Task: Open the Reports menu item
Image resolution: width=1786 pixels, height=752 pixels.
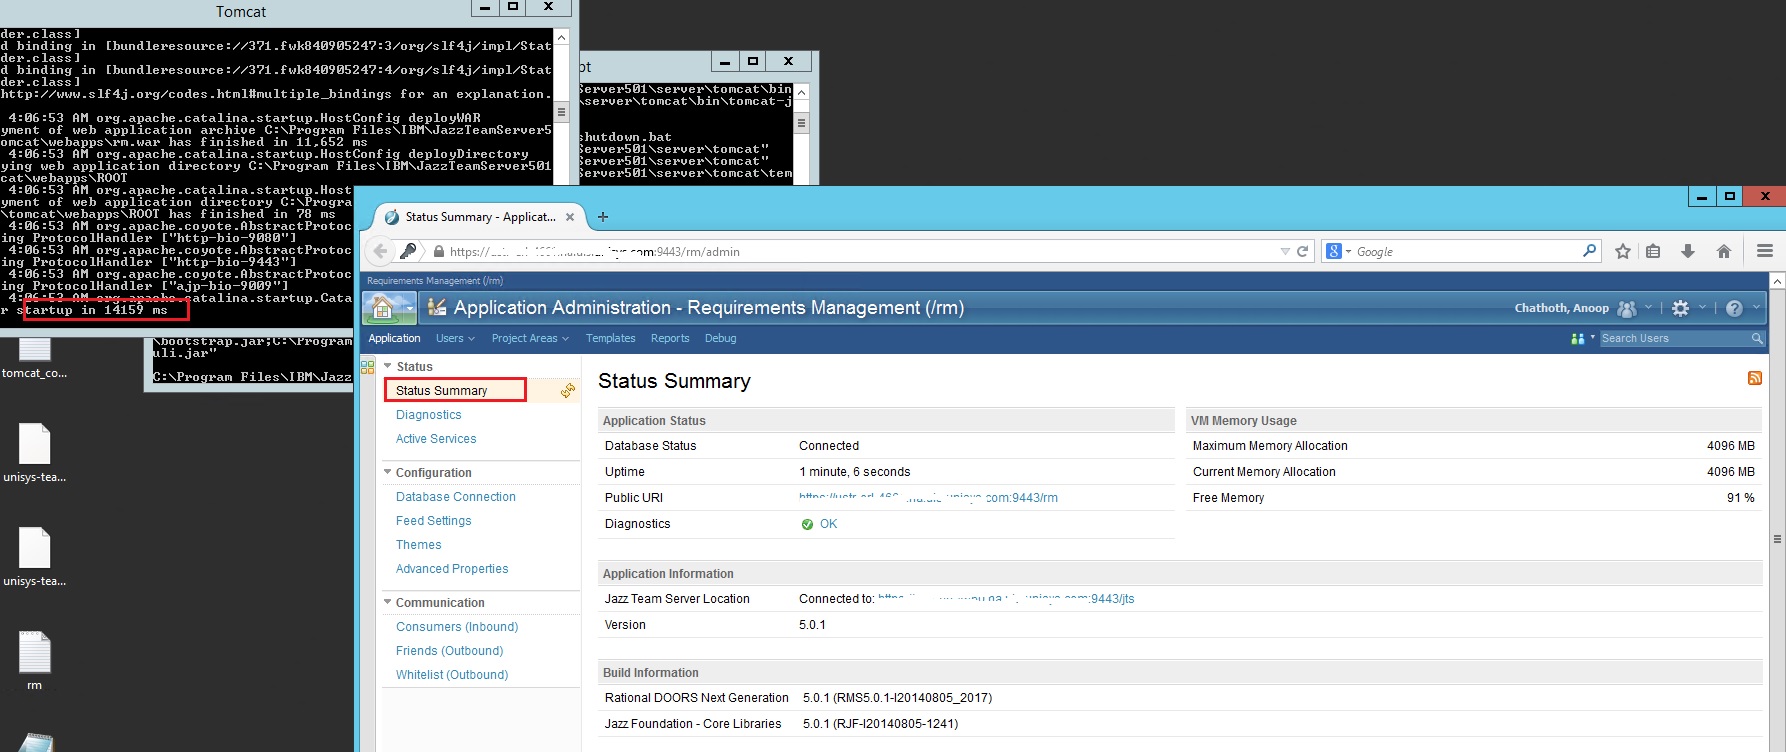Action: click(670, 338)
